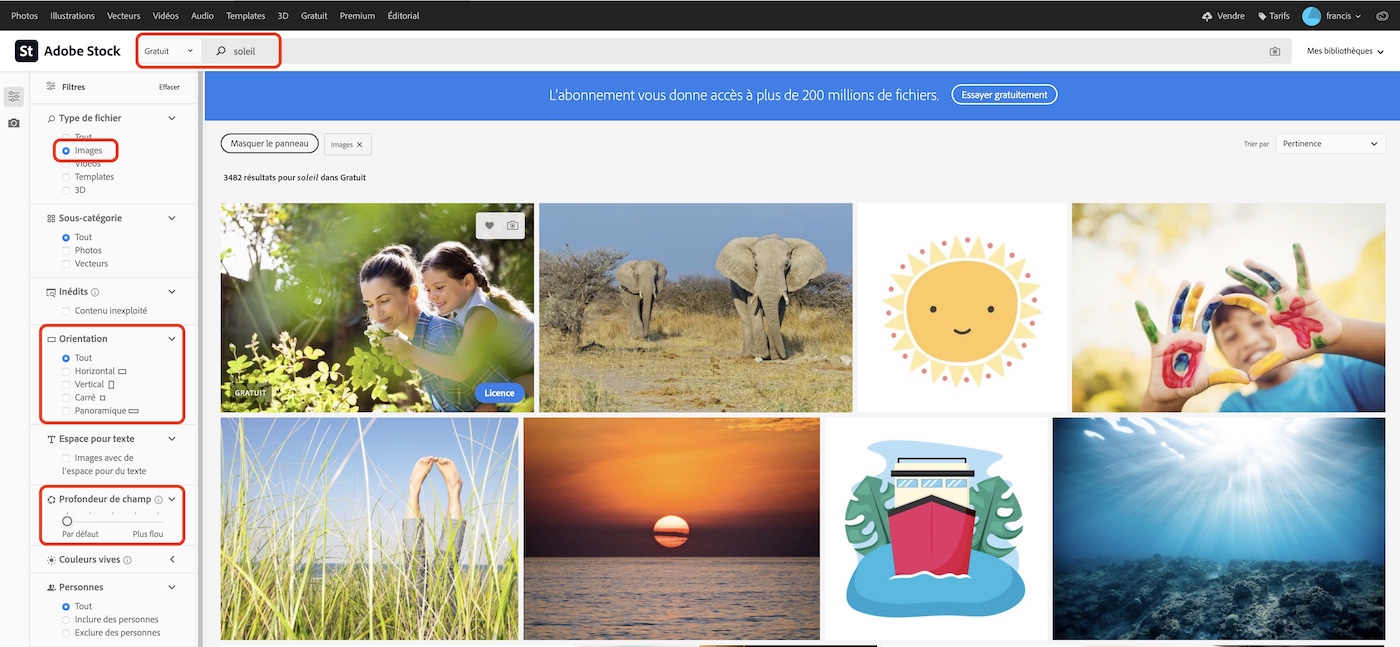Click the Tarifs tag icon
Image resolution: width=1400 pixels, height=647 pixels.
pos(1260,15)
